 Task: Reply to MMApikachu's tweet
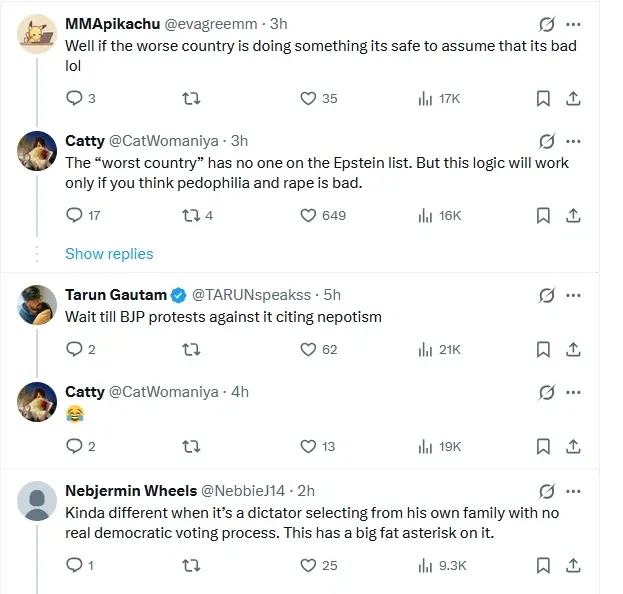coord(74,98)
